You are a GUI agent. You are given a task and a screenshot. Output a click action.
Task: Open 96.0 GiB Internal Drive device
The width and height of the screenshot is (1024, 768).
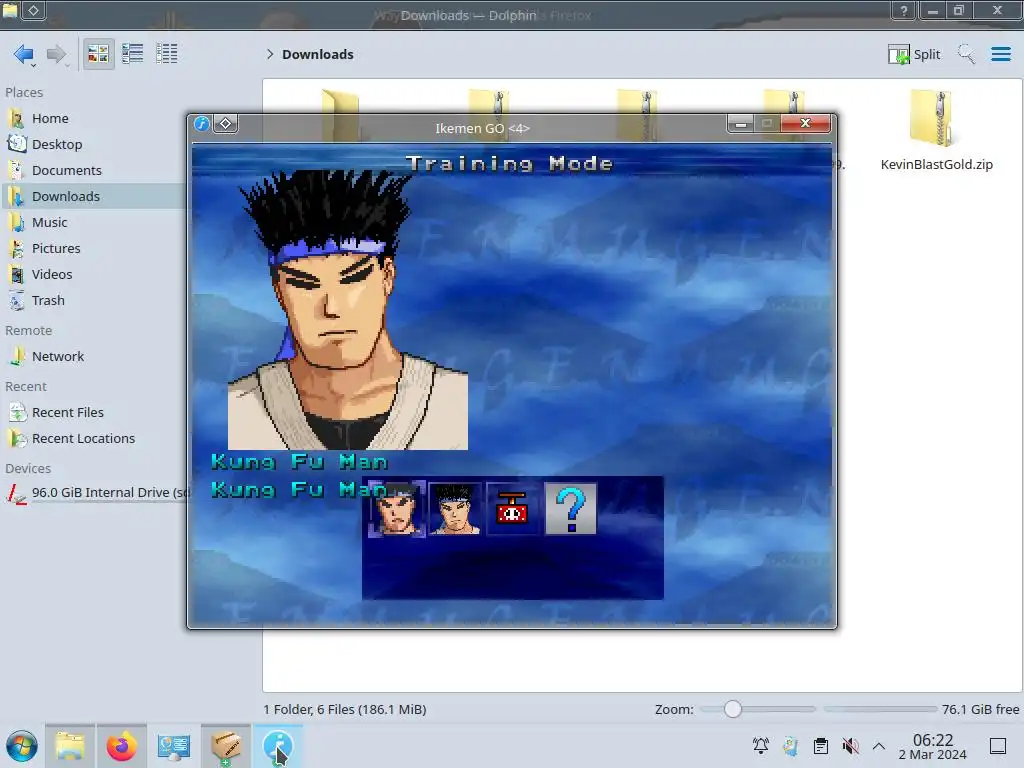click(x=95, y=493)
